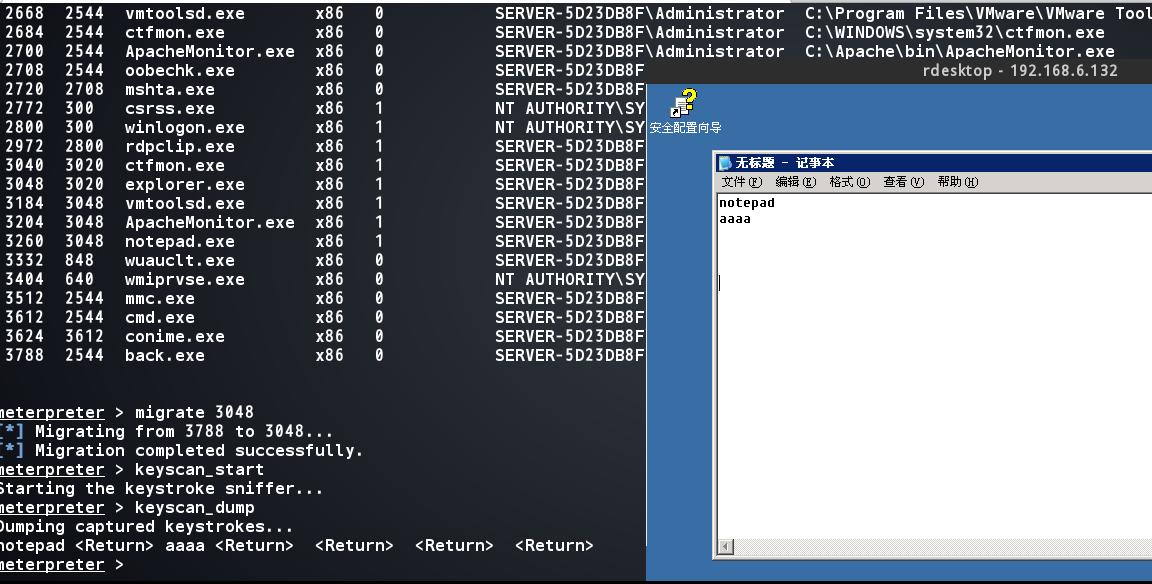Click 'mmc.exe' in the terminal process list
The width and height of the screenshot is (1152, 584).
159,298
